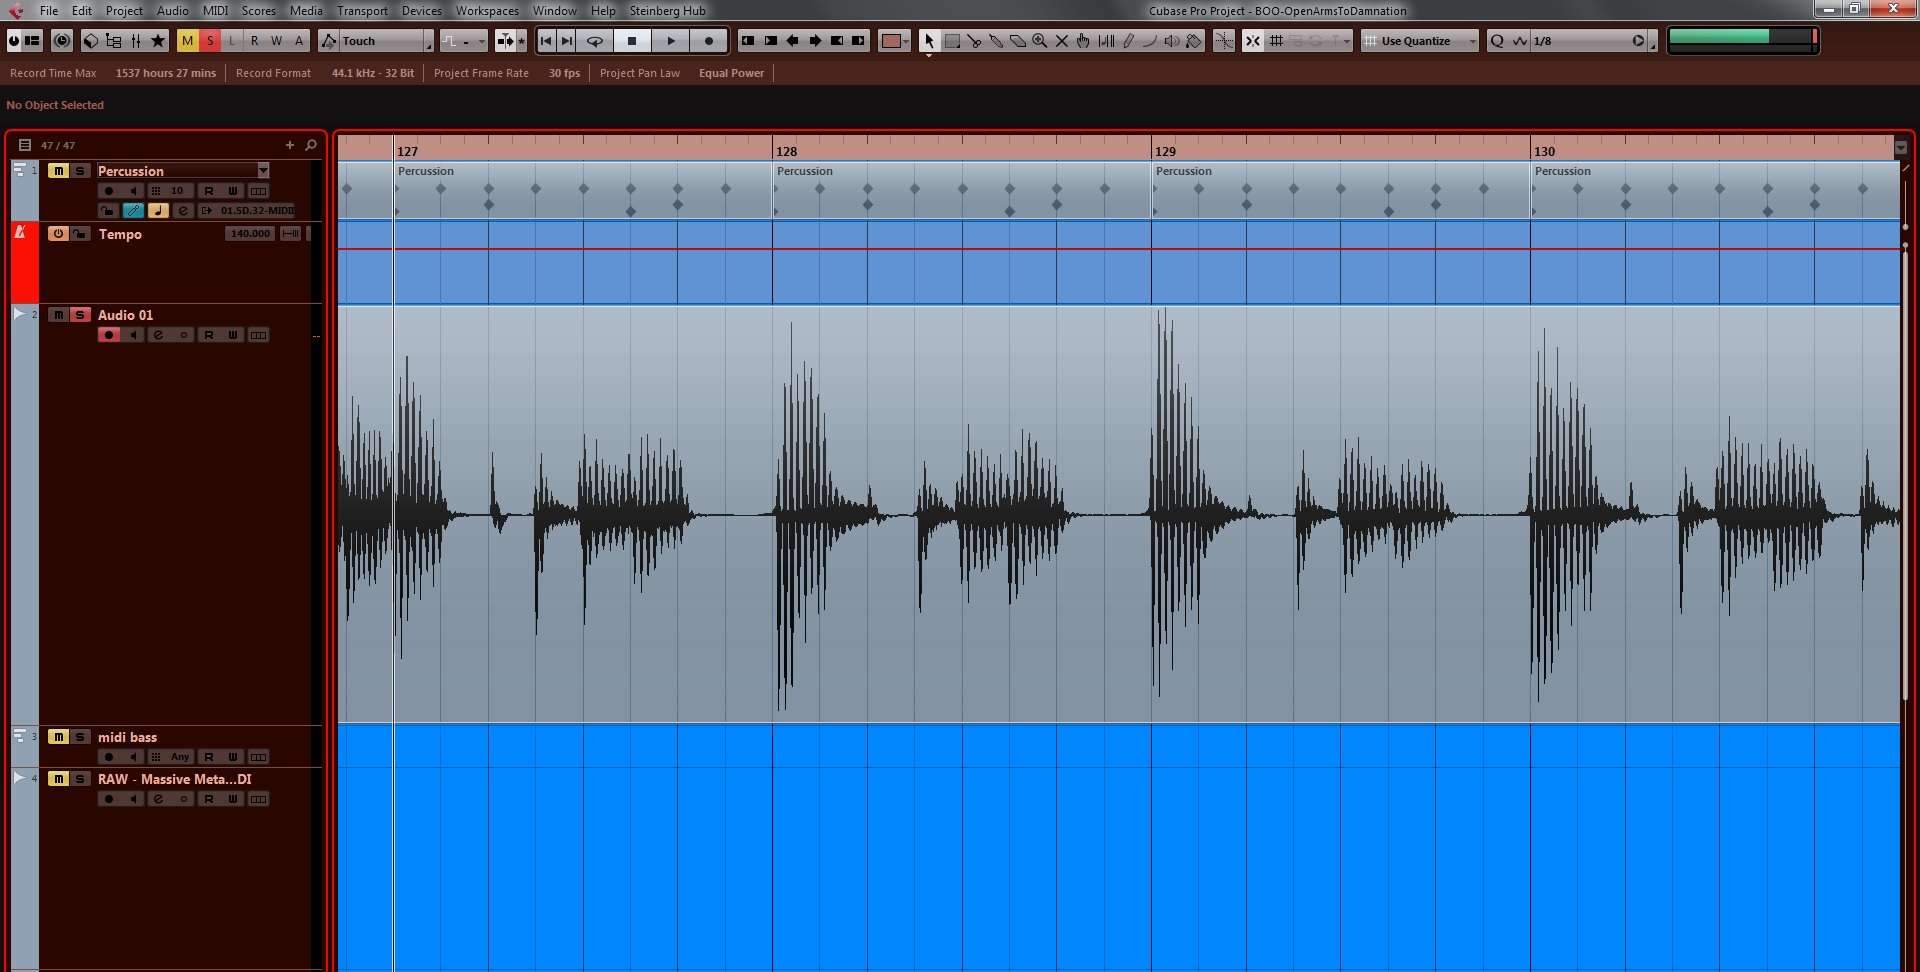1920x972 pixels.
Task: Unsolo the Audio 01 track
Action: (x=80, y=315)
